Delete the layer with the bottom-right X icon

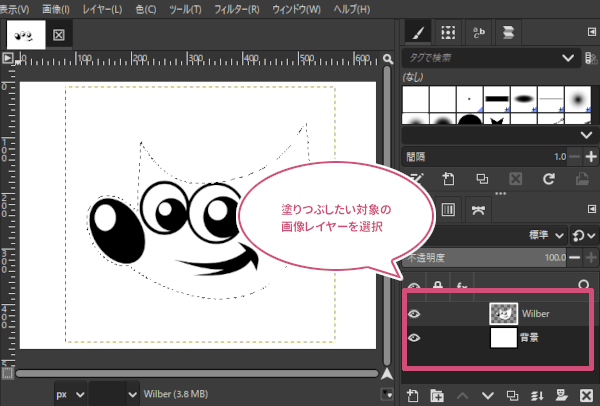point(587,394)
